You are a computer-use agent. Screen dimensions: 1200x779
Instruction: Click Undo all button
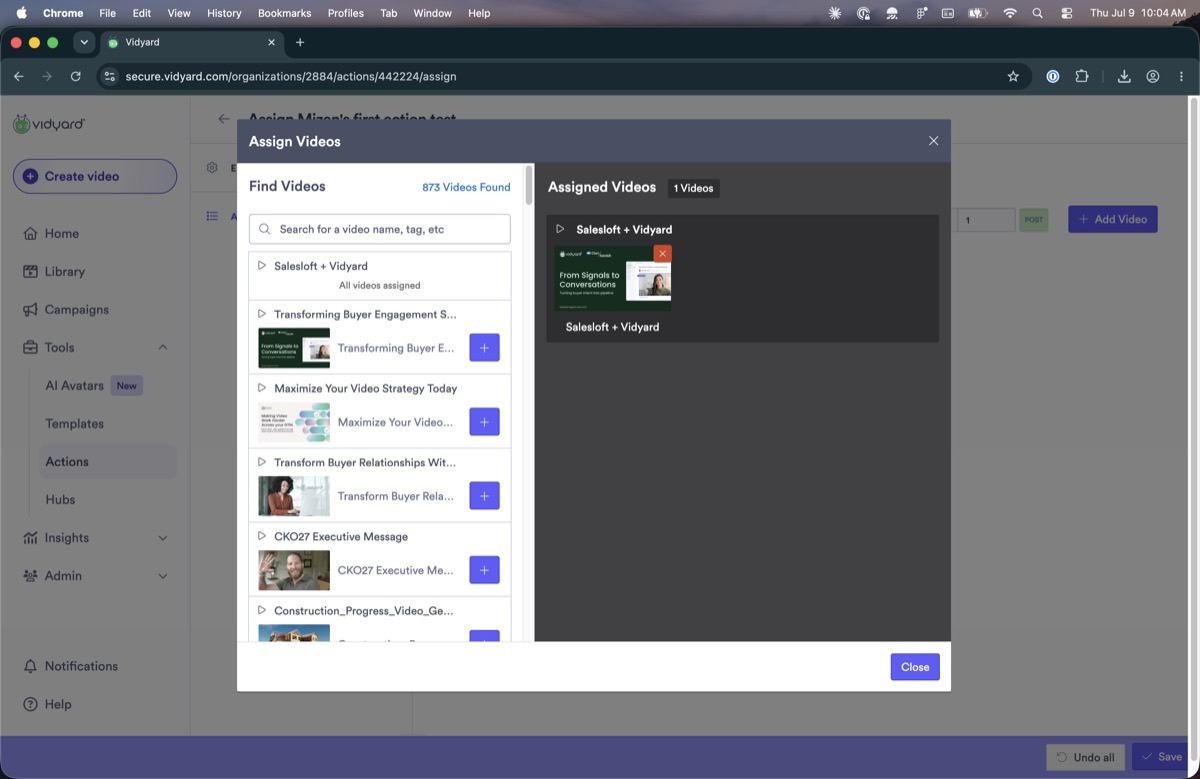coord(1086,757)
